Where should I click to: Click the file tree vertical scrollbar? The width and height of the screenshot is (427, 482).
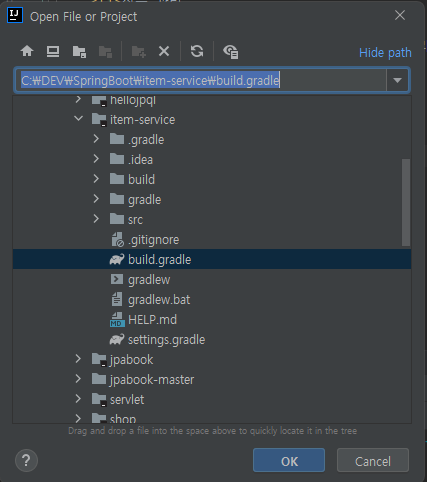click(406, 202)
